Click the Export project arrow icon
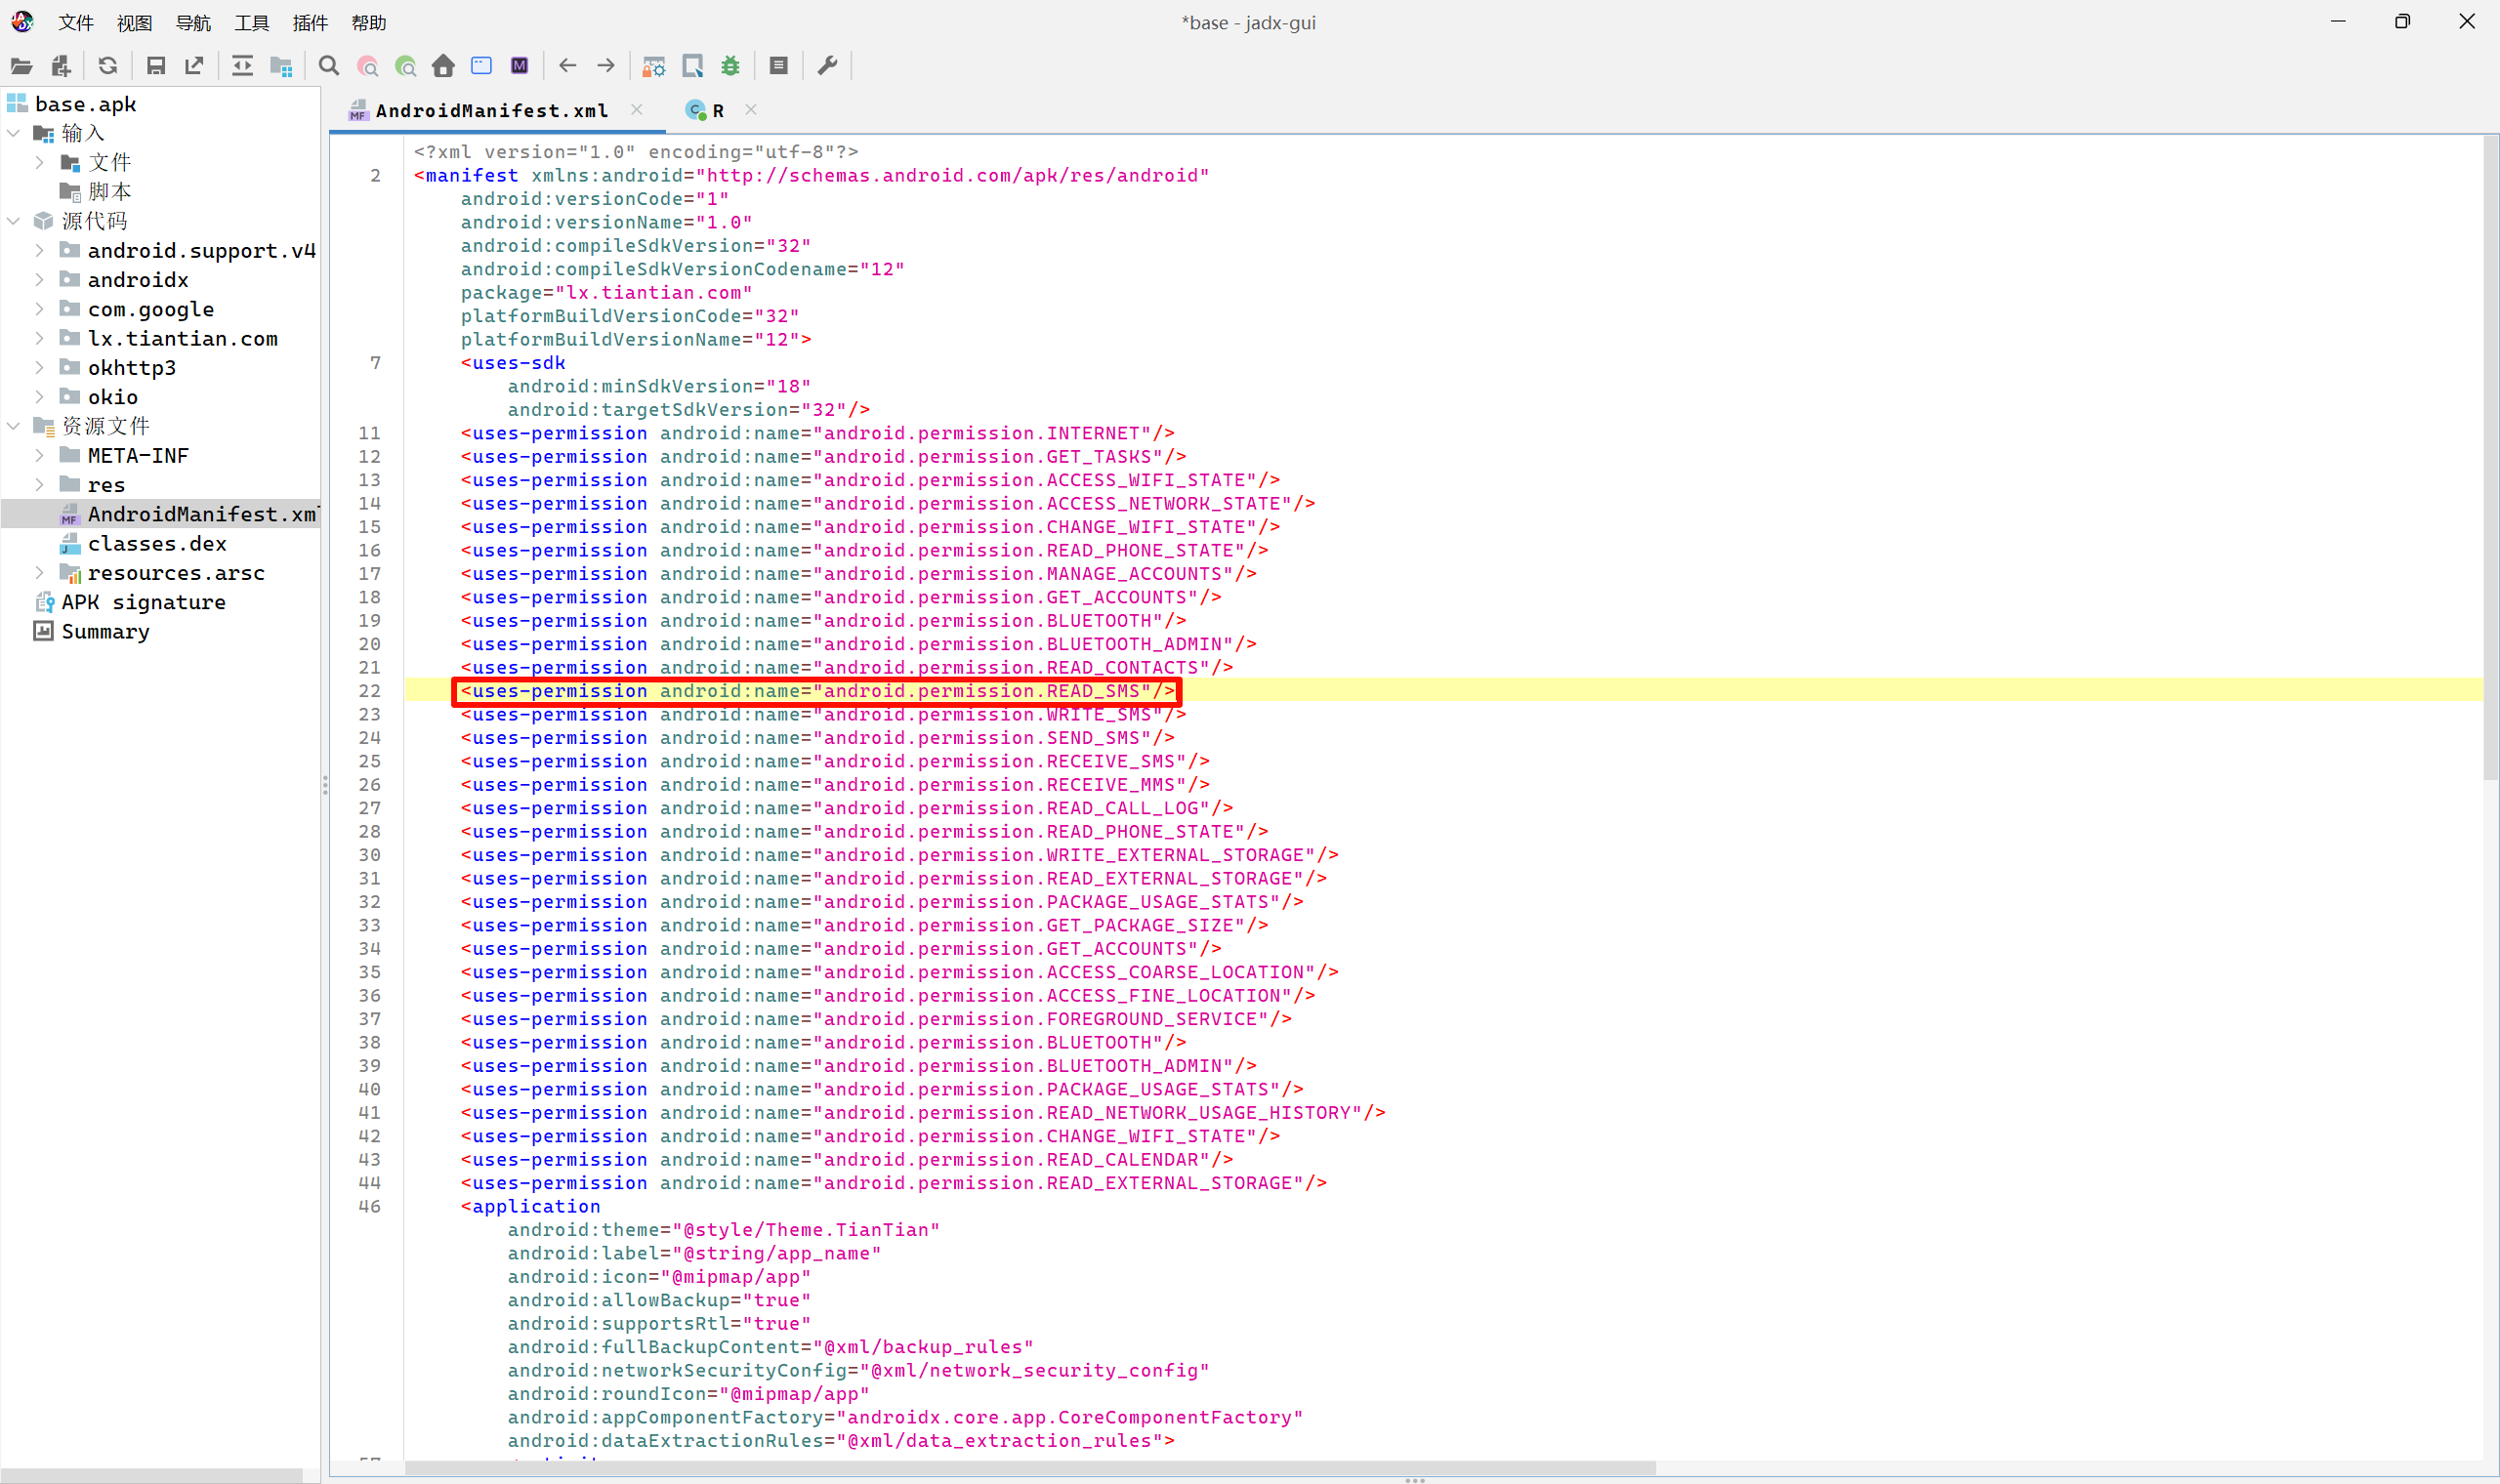Image resolution: width=2500 pixels, height=1484 pixels. click(x=194, y=66)
